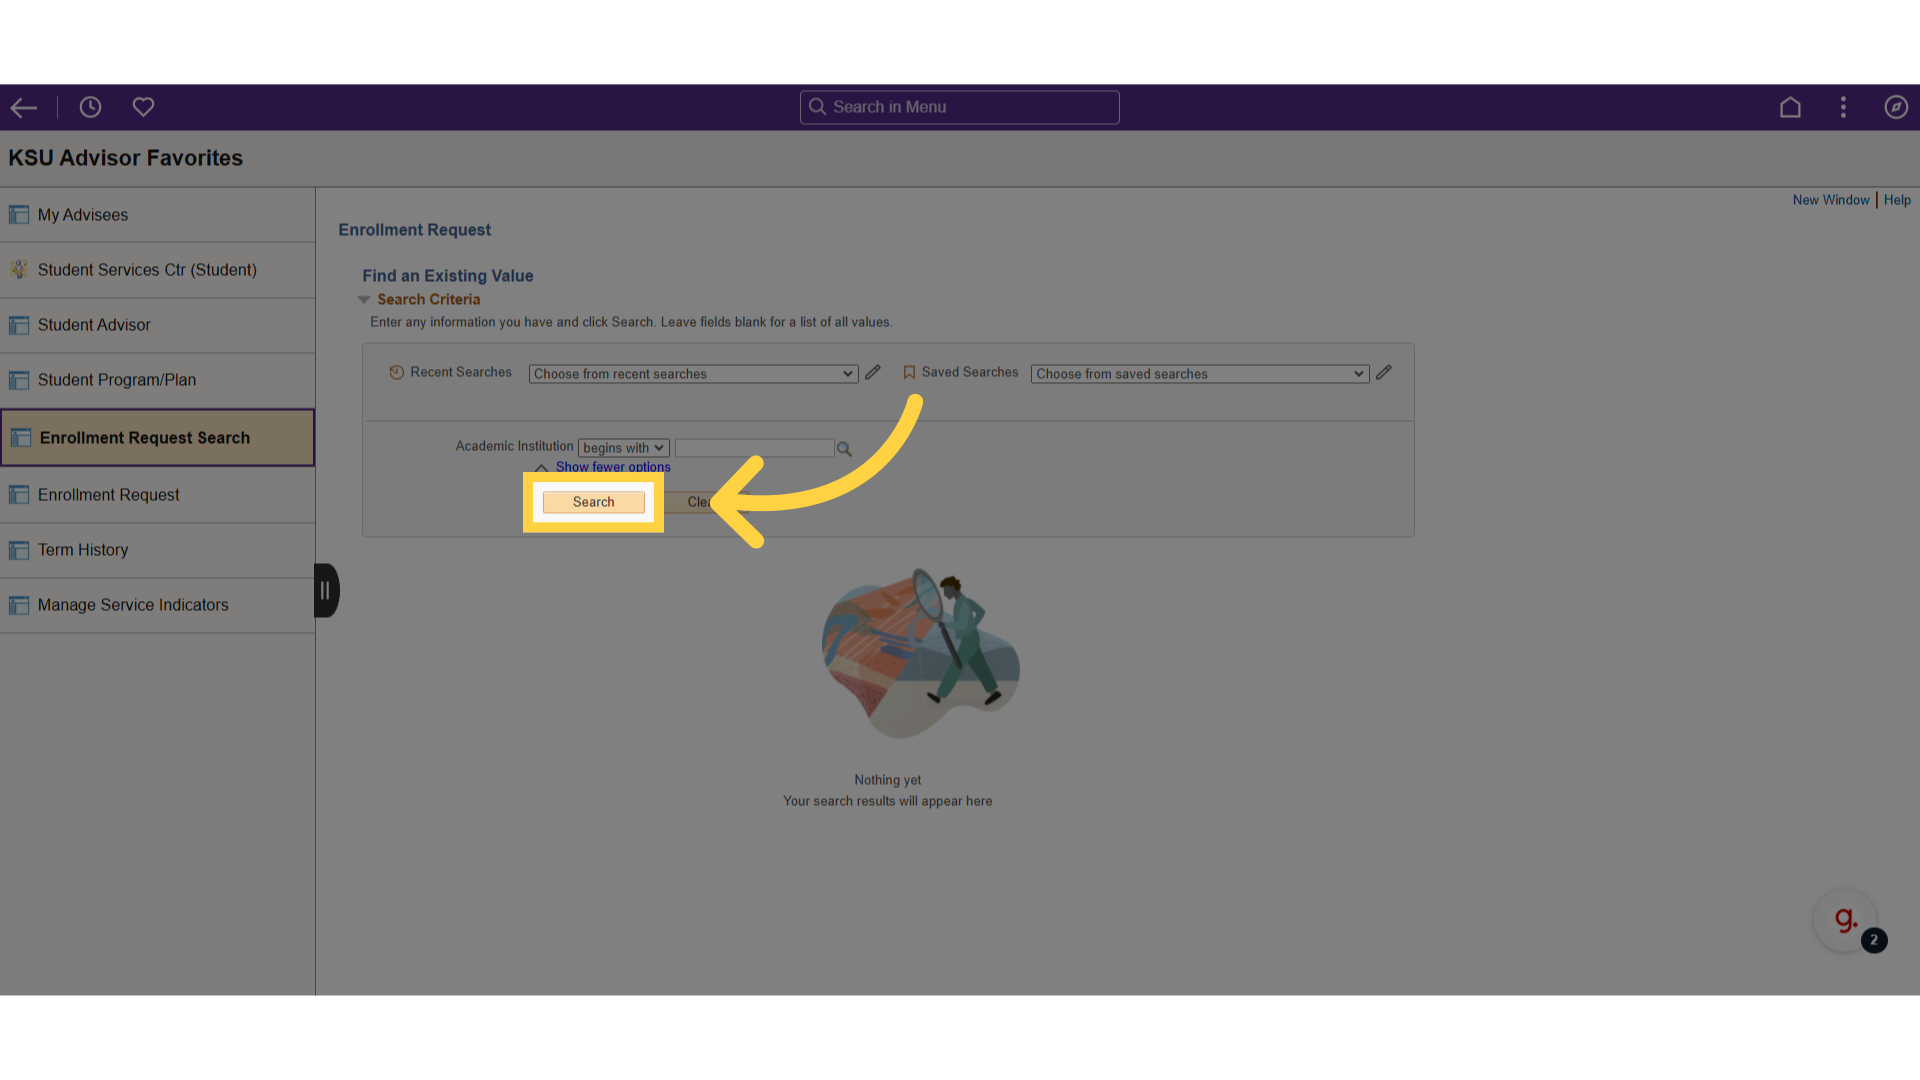Click the Academic Institution lookup magnifier
Screen dimensions: 1920x1080
845,449
